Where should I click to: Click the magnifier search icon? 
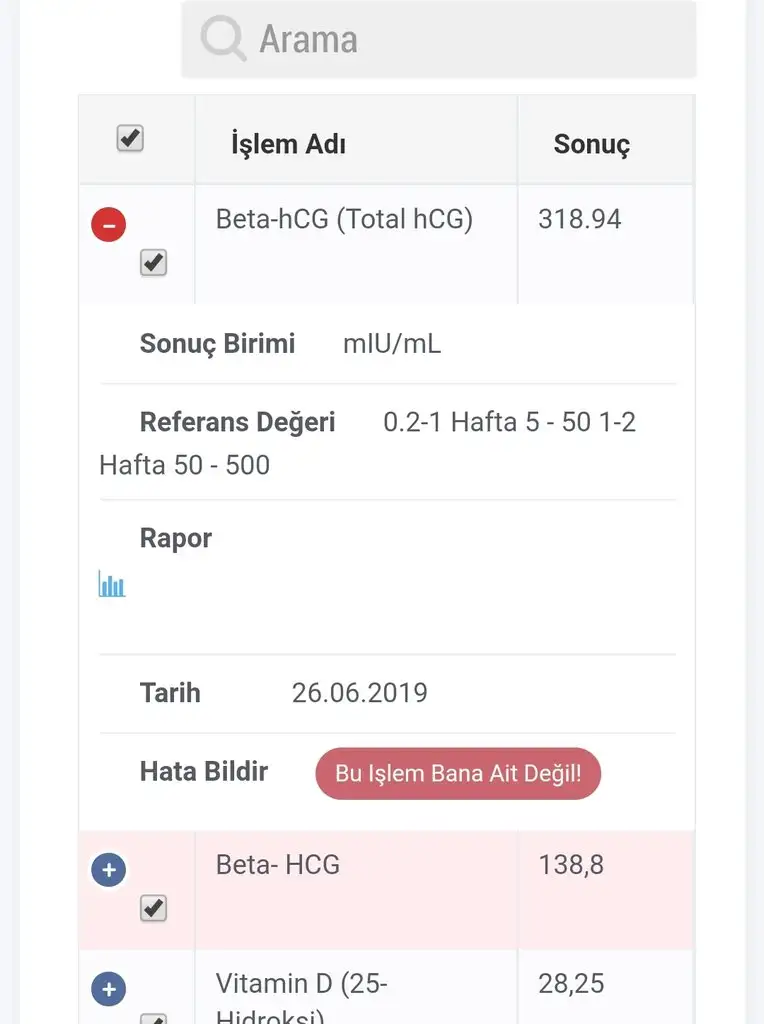223,40
